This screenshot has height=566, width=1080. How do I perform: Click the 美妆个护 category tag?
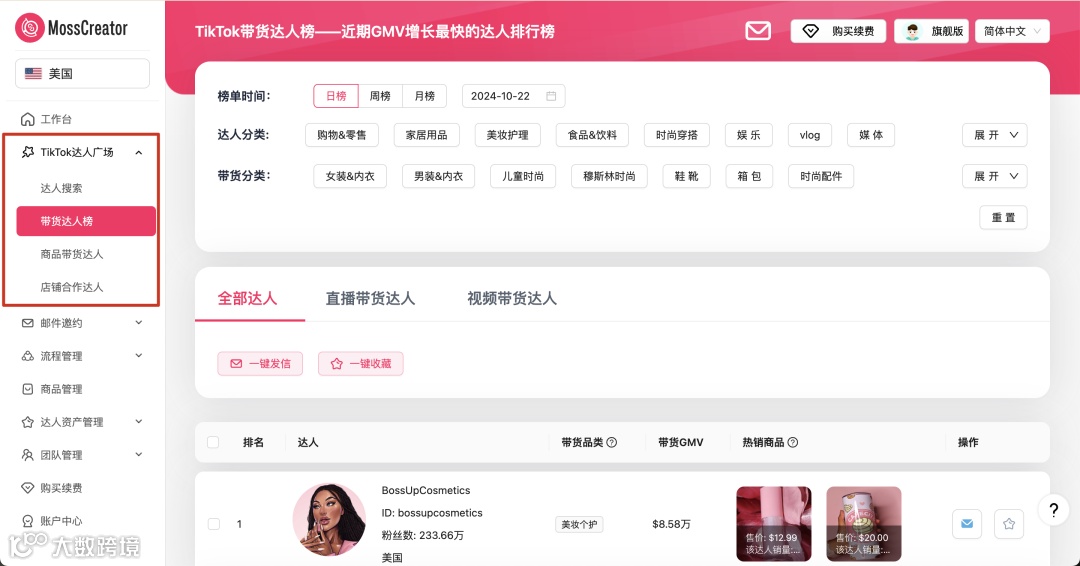[x=579, y=525]
